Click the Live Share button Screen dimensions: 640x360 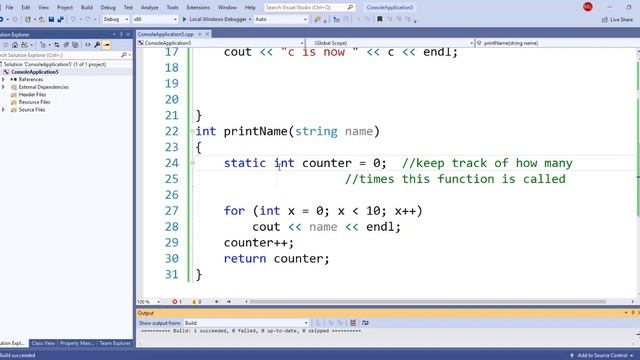tap(617, 20)
